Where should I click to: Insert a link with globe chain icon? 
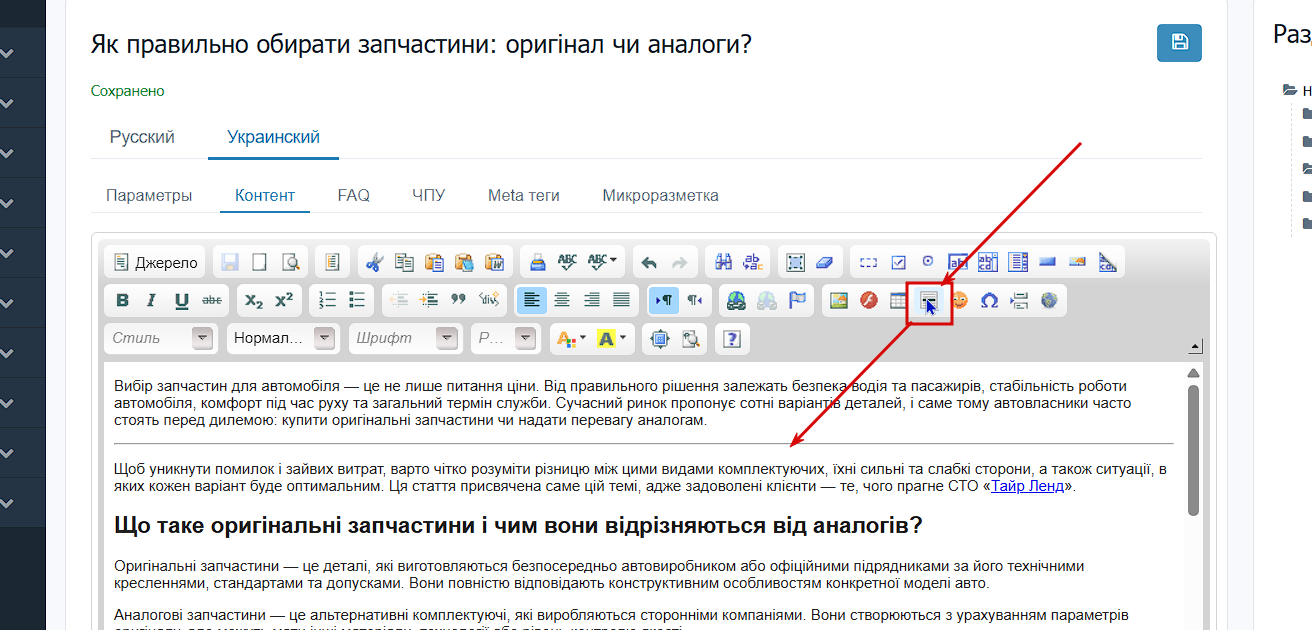(x=736, y=300)
